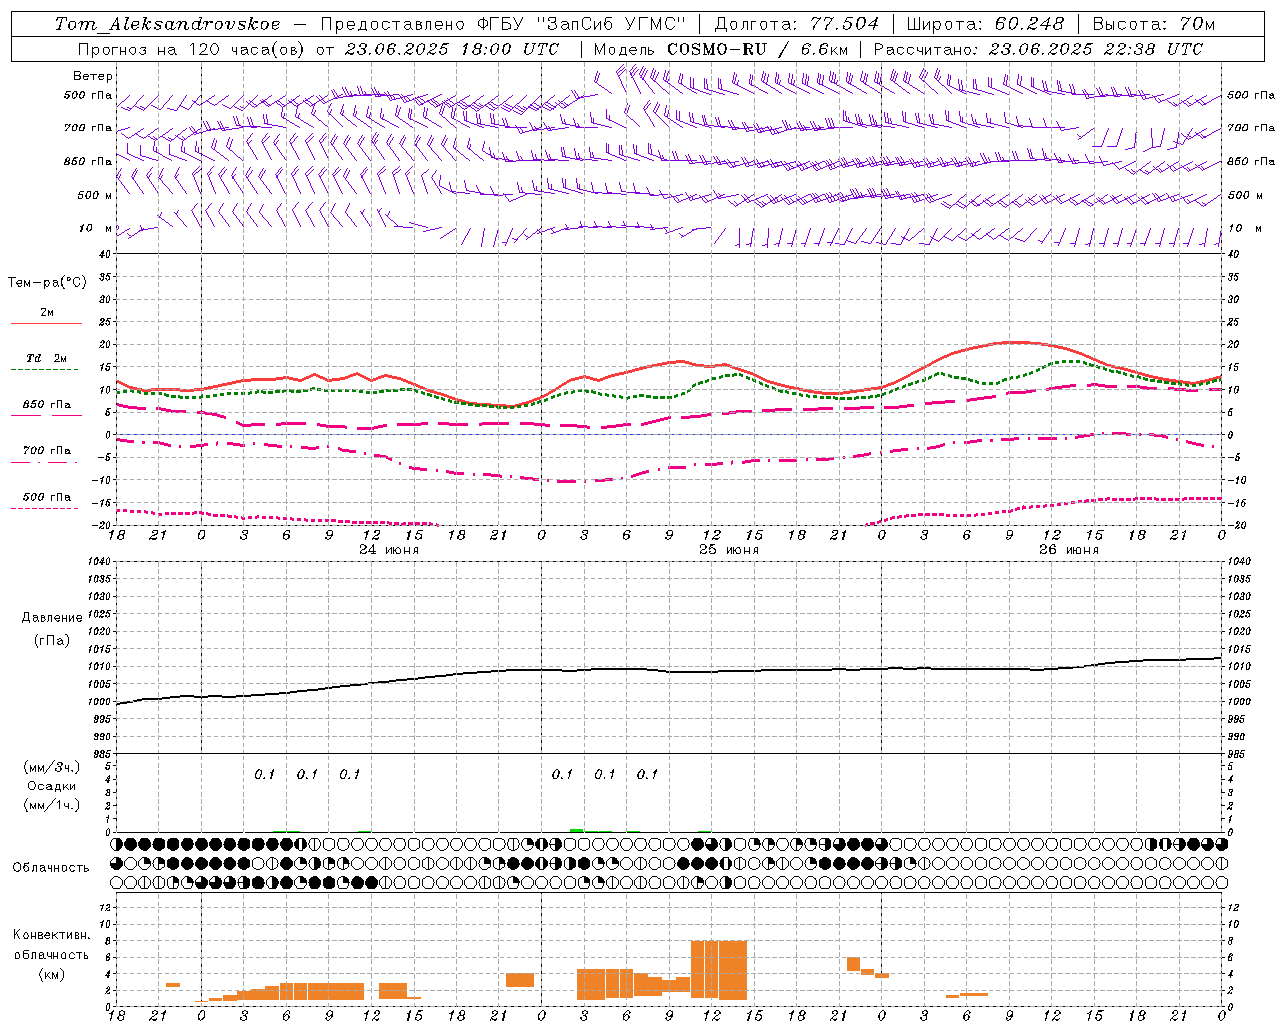Click the "Конвективн." convective cloud label
The height and width of the screenshot is (1024, 1280).
click(x=51, y=935)
